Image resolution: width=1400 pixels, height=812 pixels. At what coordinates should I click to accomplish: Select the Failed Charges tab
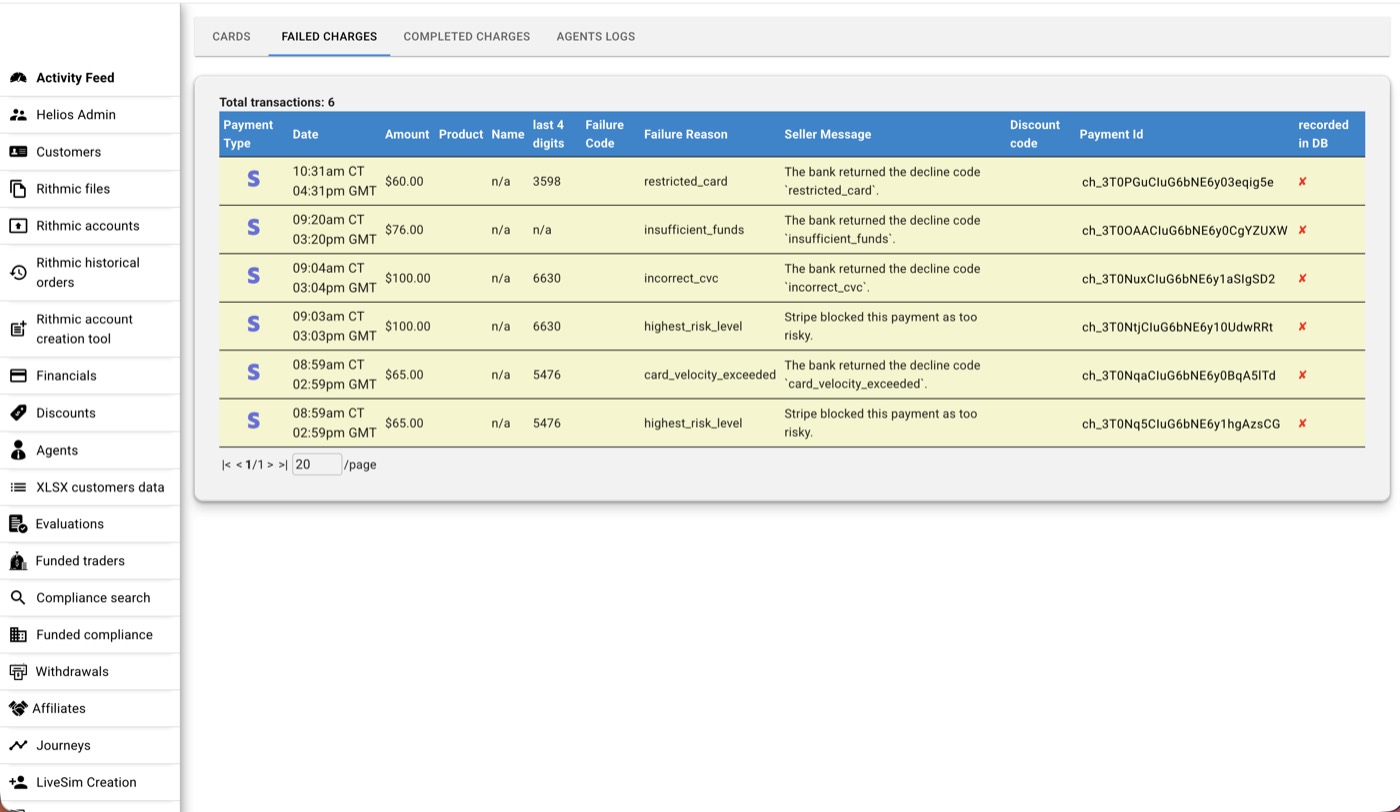329,36
